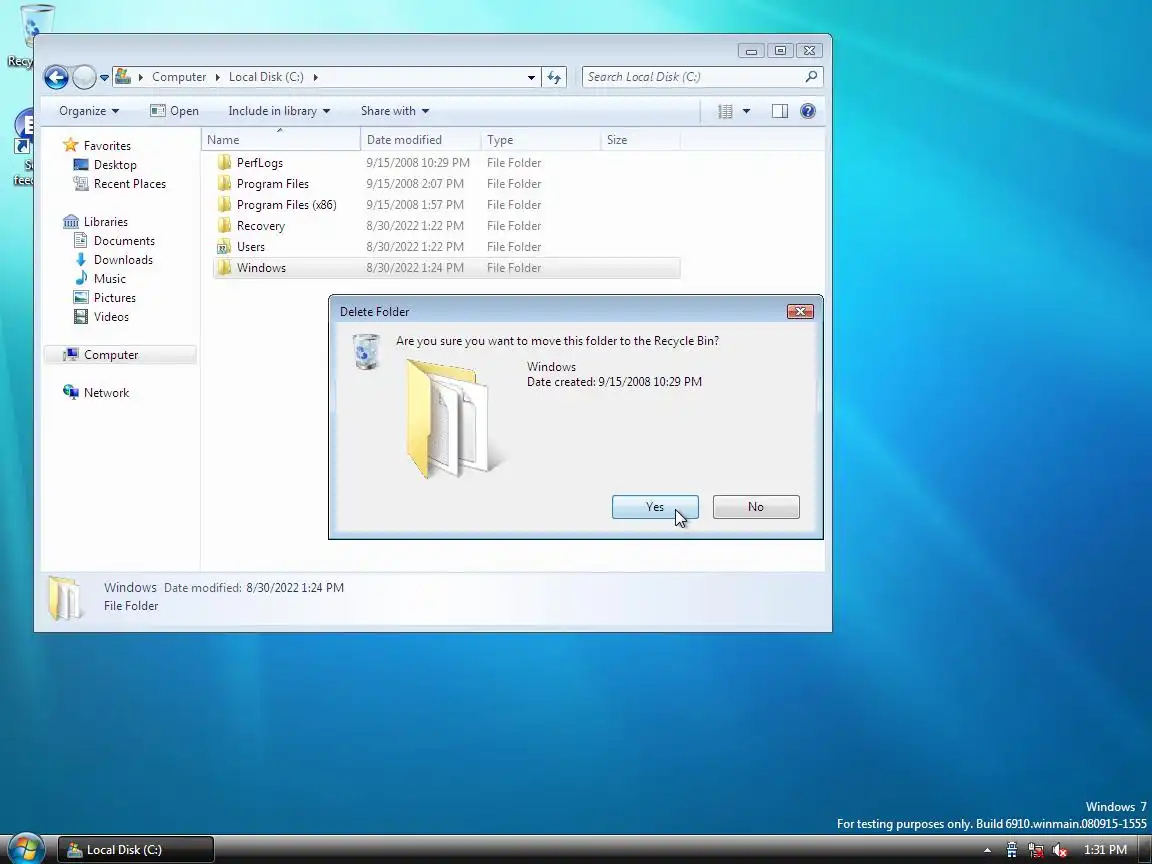Close the Delete Folder dialog
Viewport: 1152px width, 864px height.
pyautogui.click(x=800, y=312)
